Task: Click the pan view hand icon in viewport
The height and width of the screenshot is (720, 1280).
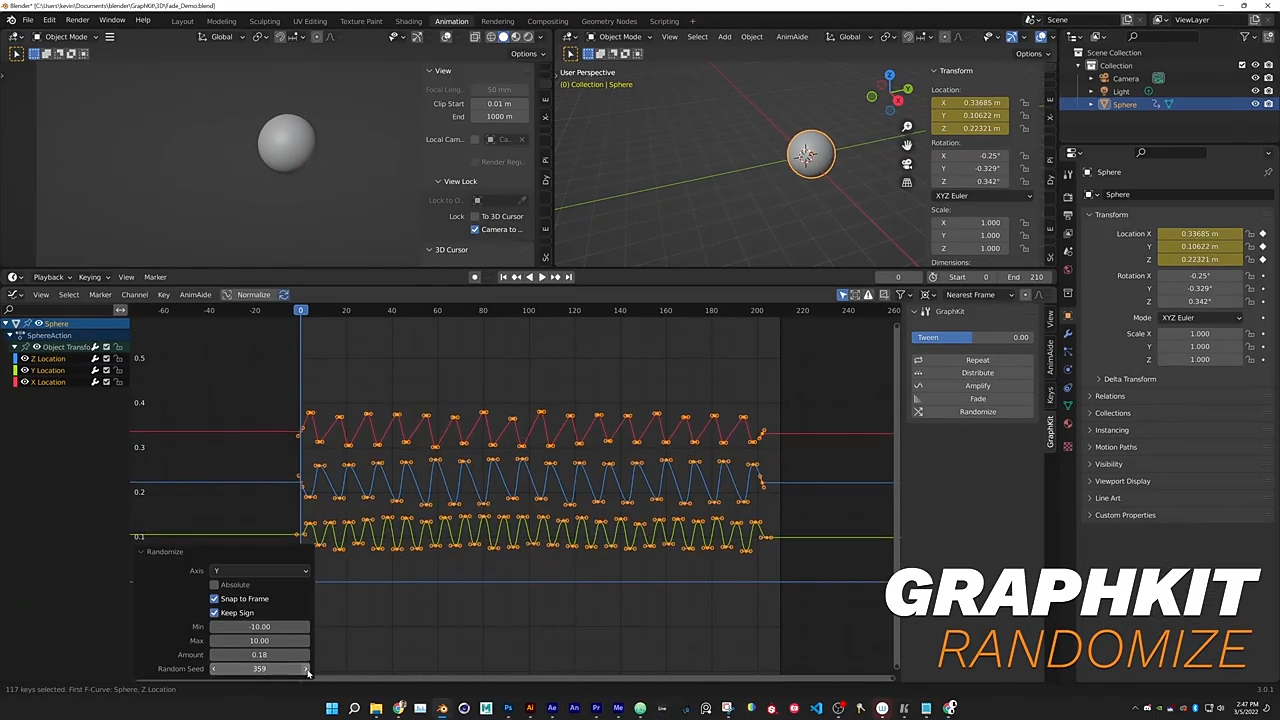Action: pos(907,145)
